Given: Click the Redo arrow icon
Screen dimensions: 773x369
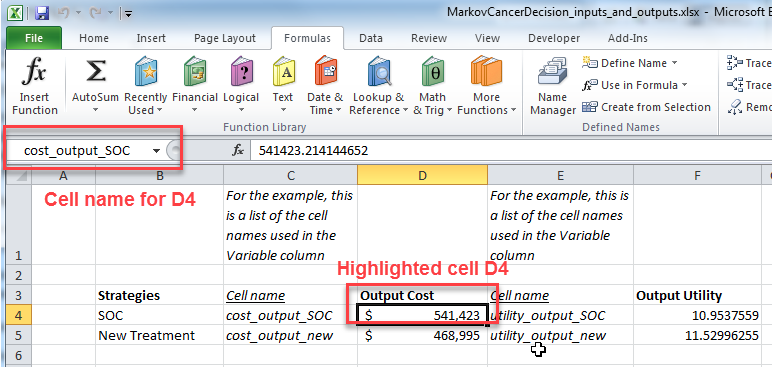Looking at the screenshot, I should tap(97, 13).
